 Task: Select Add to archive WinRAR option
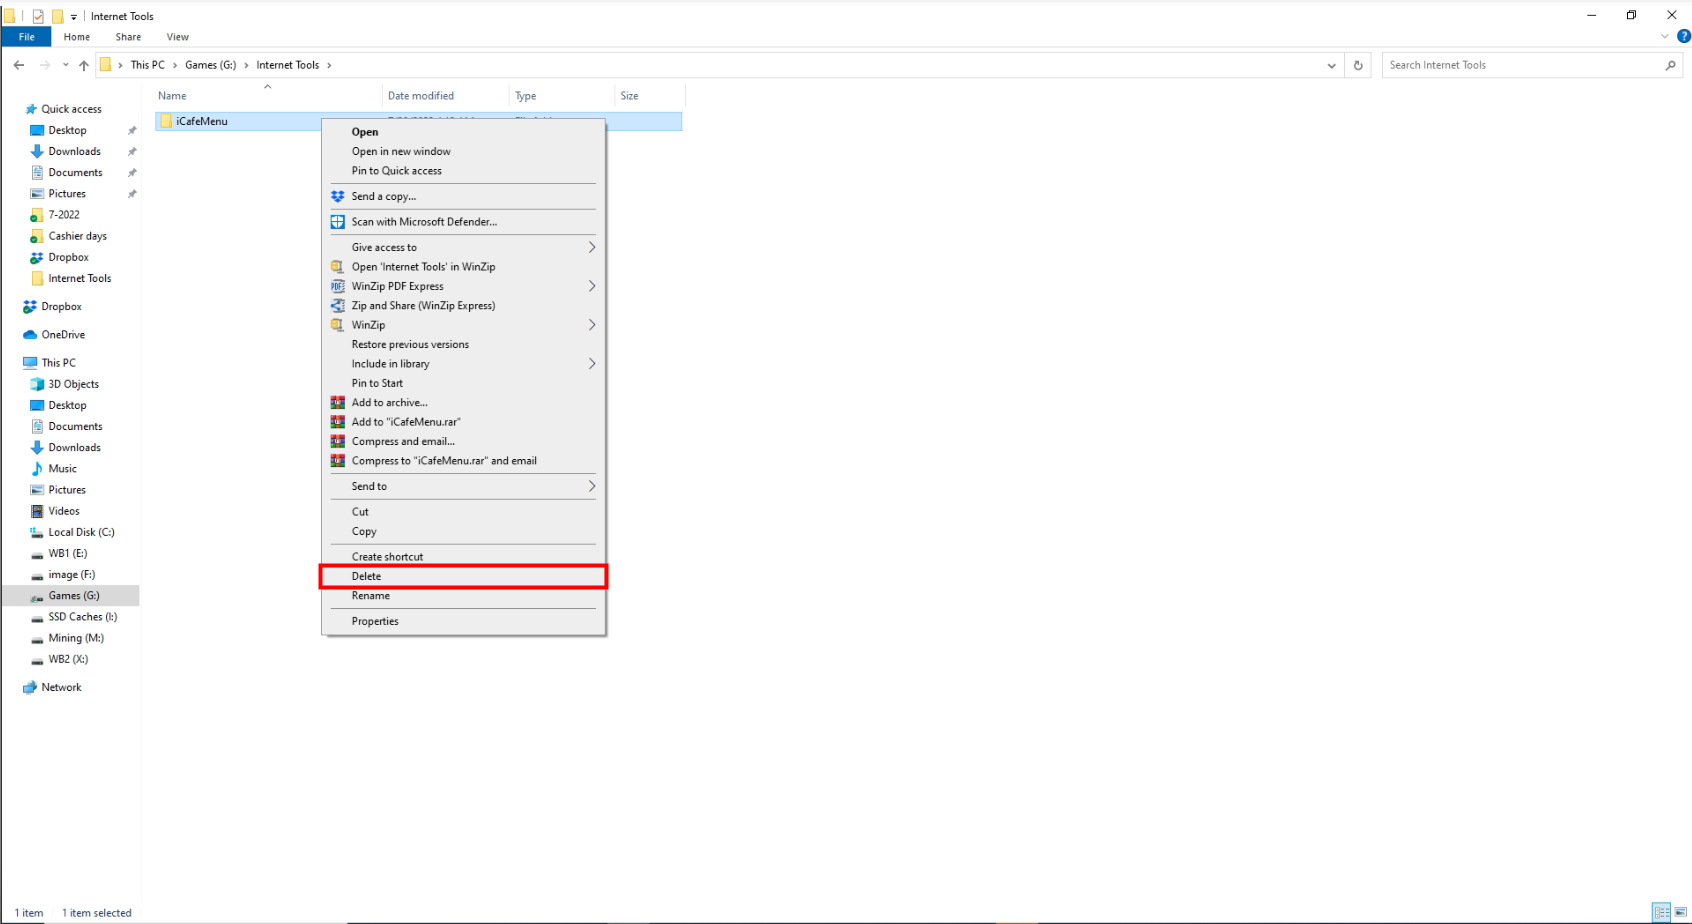[389, 403]
